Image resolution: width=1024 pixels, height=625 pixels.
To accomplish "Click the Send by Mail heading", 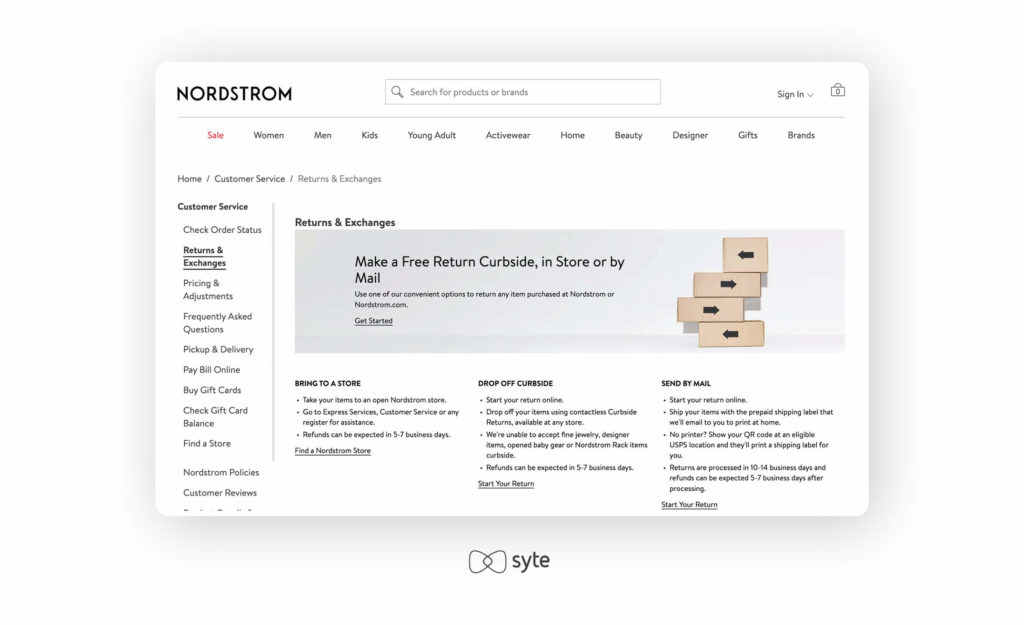I will pyautogui.click(x=686, y=383).
